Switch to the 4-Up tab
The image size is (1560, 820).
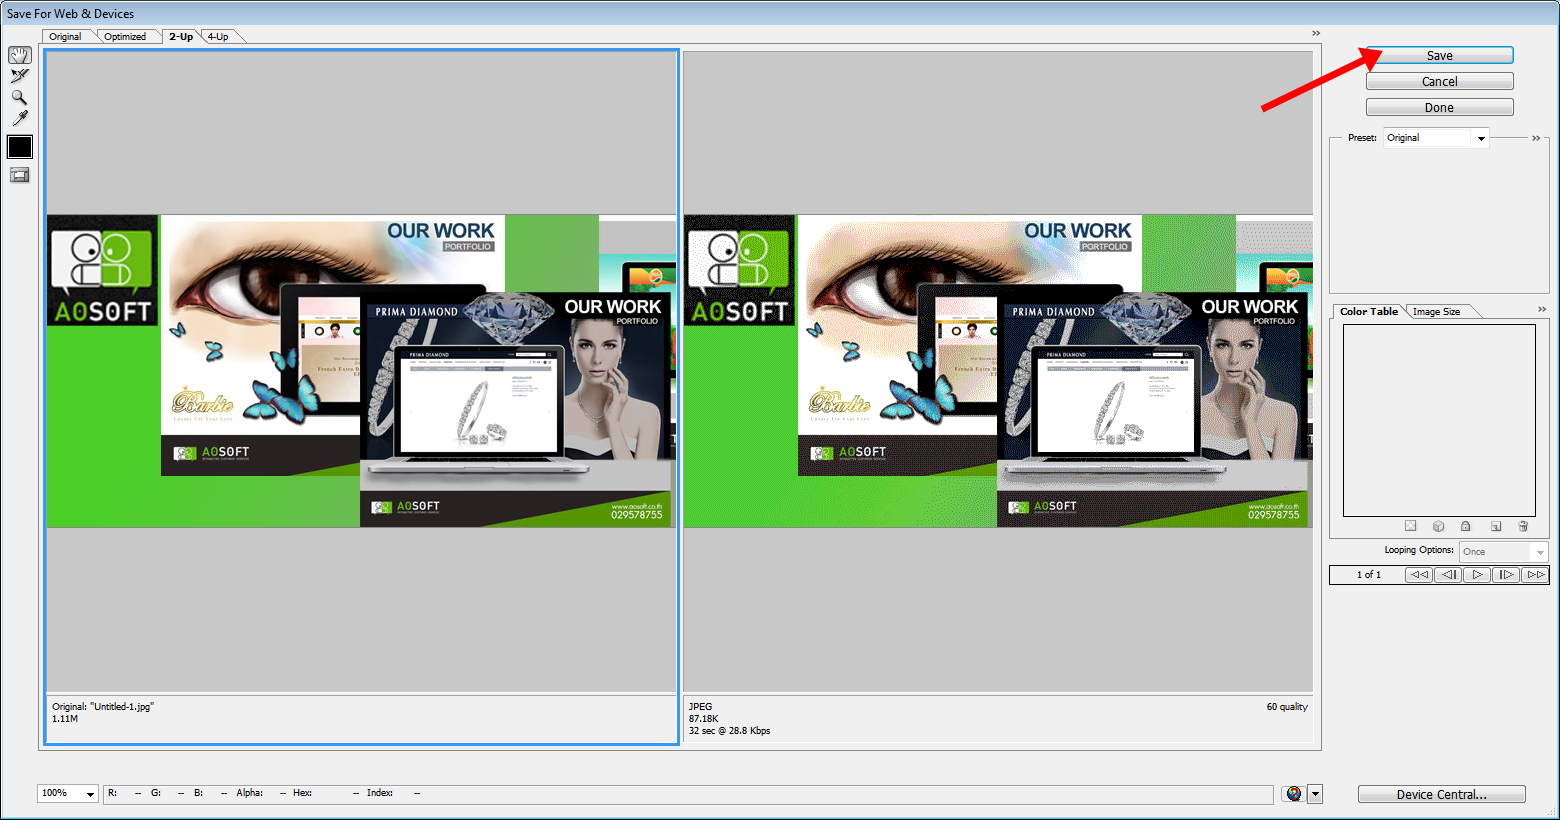click(218, 37)
